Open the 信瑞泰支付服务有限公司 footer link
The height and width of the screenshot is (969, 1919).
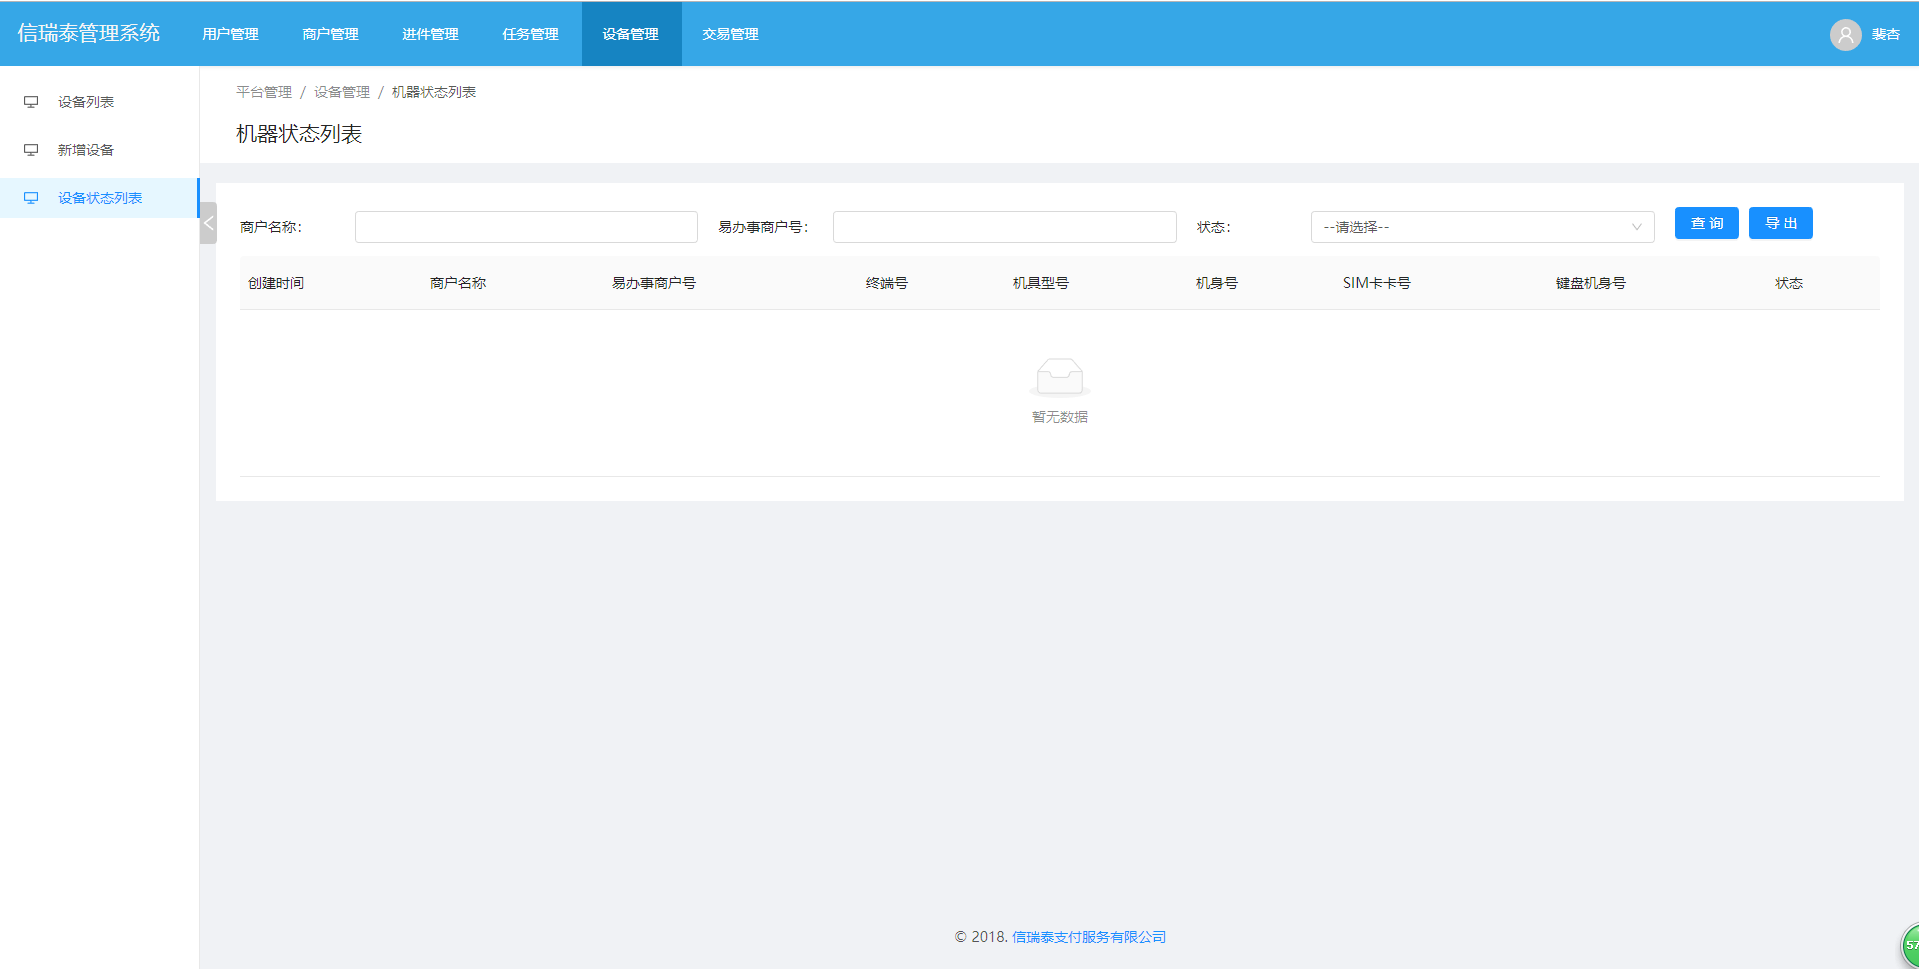click(1088, 937)
